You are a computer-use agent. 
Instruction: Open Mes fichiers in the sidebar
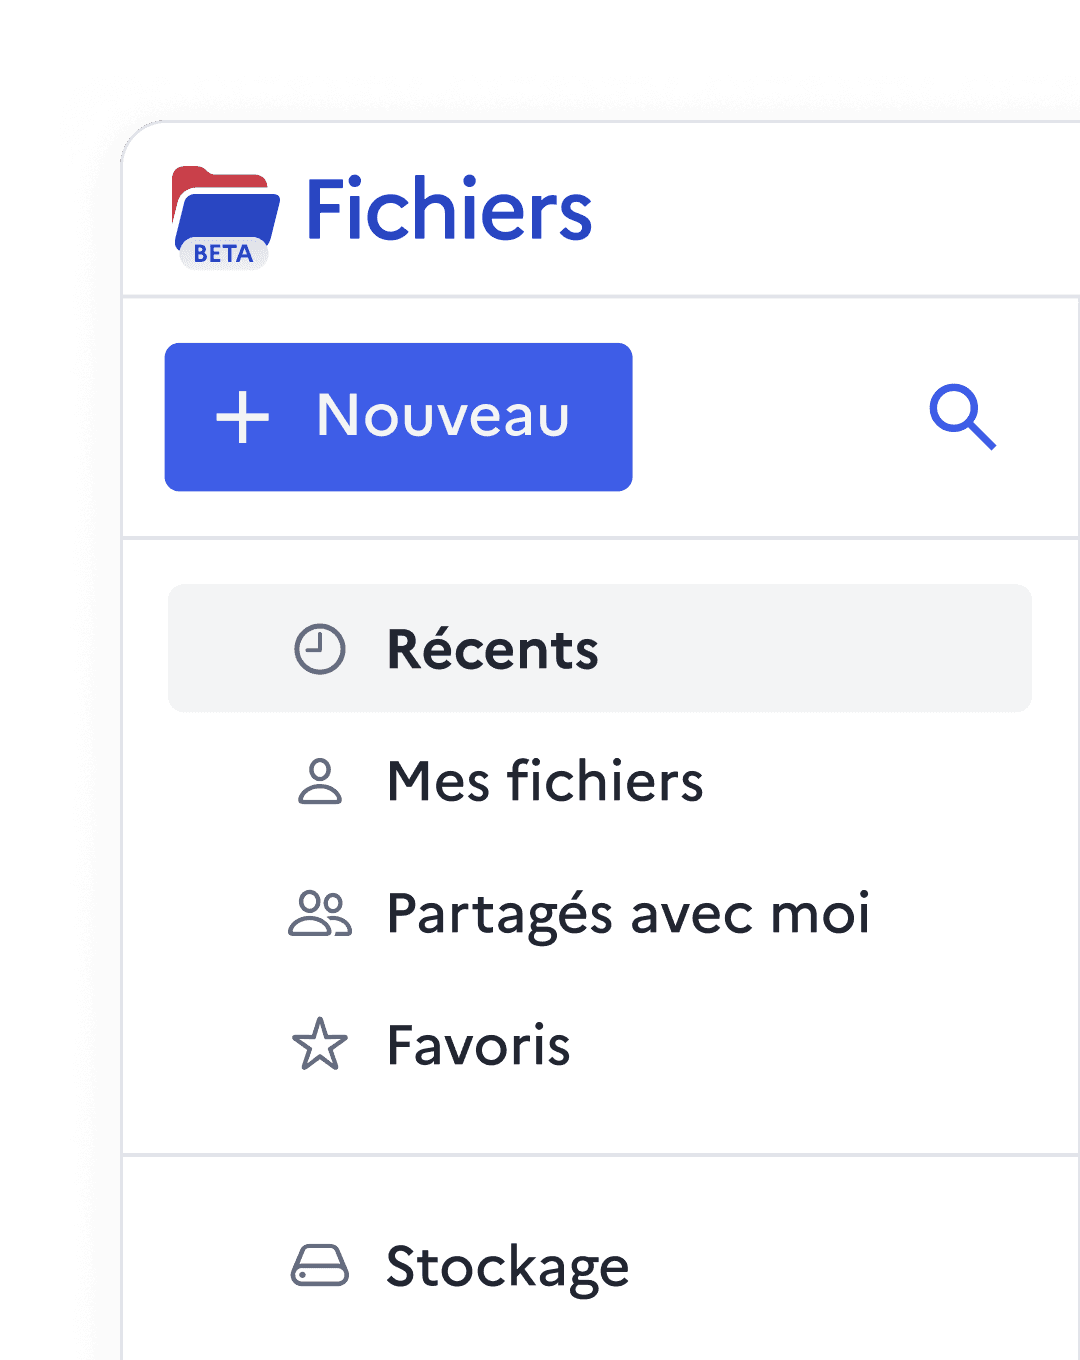[x=545, y=781]
